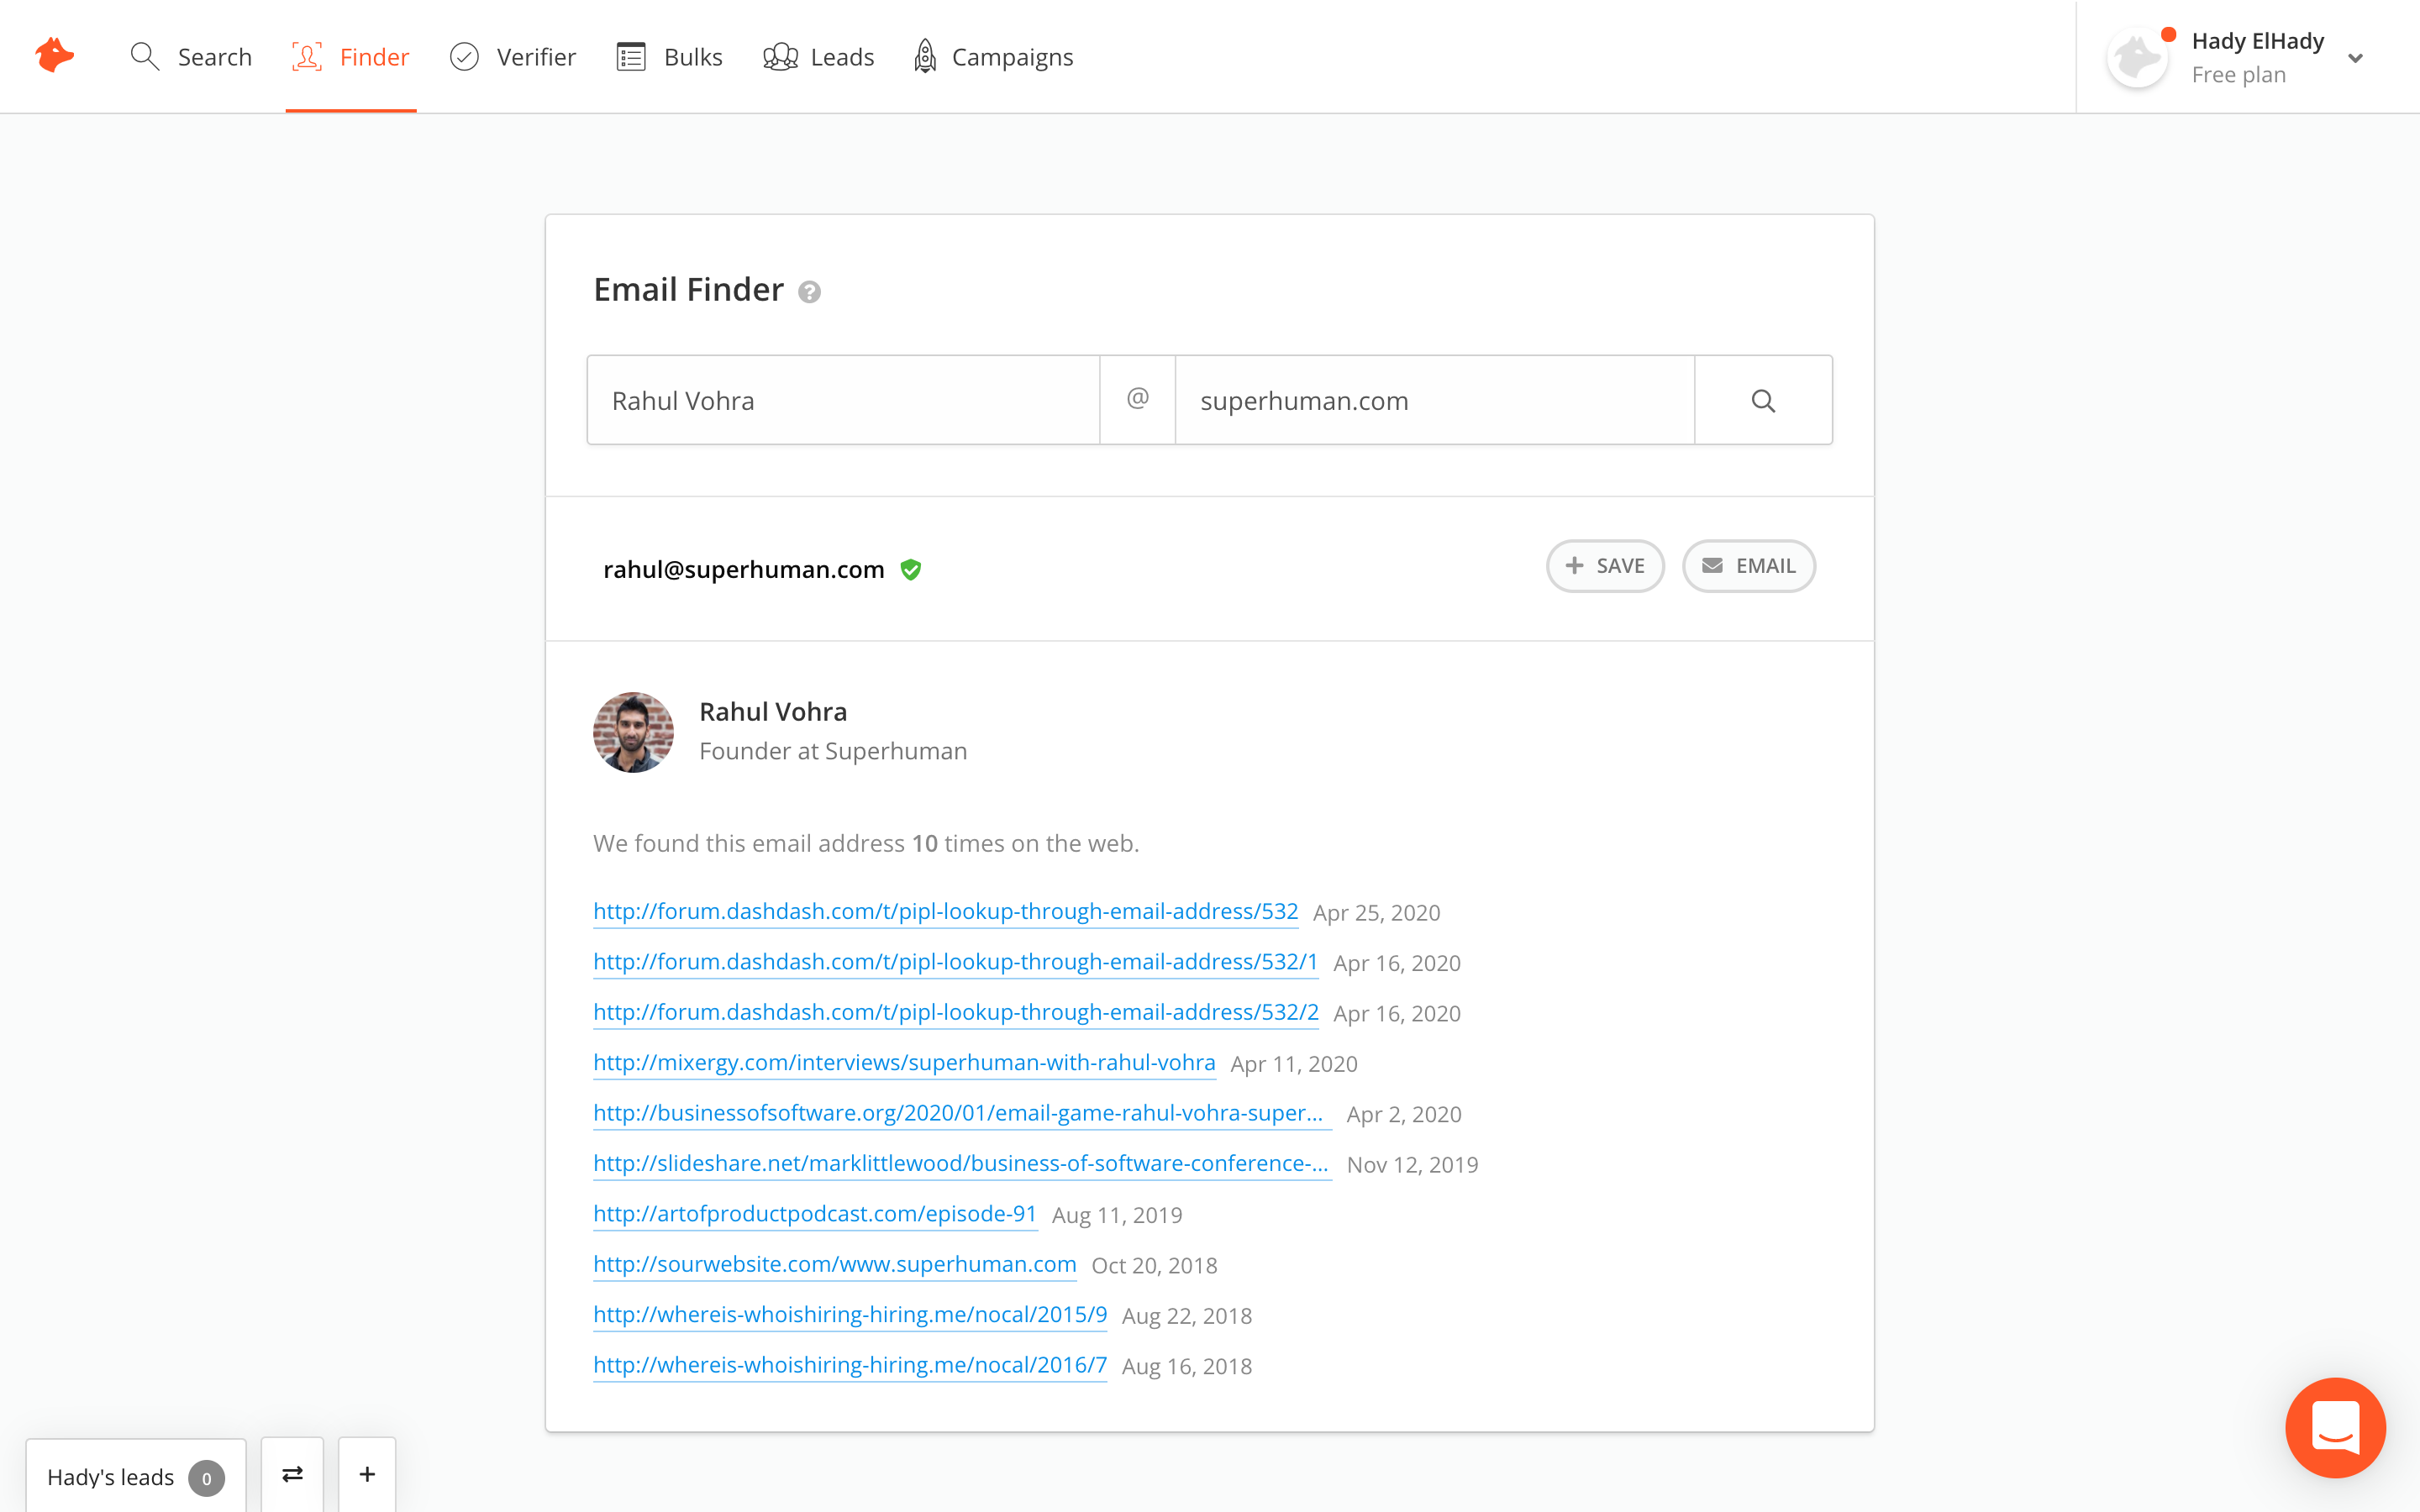Click the Hunter fox logo
The width and height of the screenshot is (2420, 1512).
[x=55, y=55]
